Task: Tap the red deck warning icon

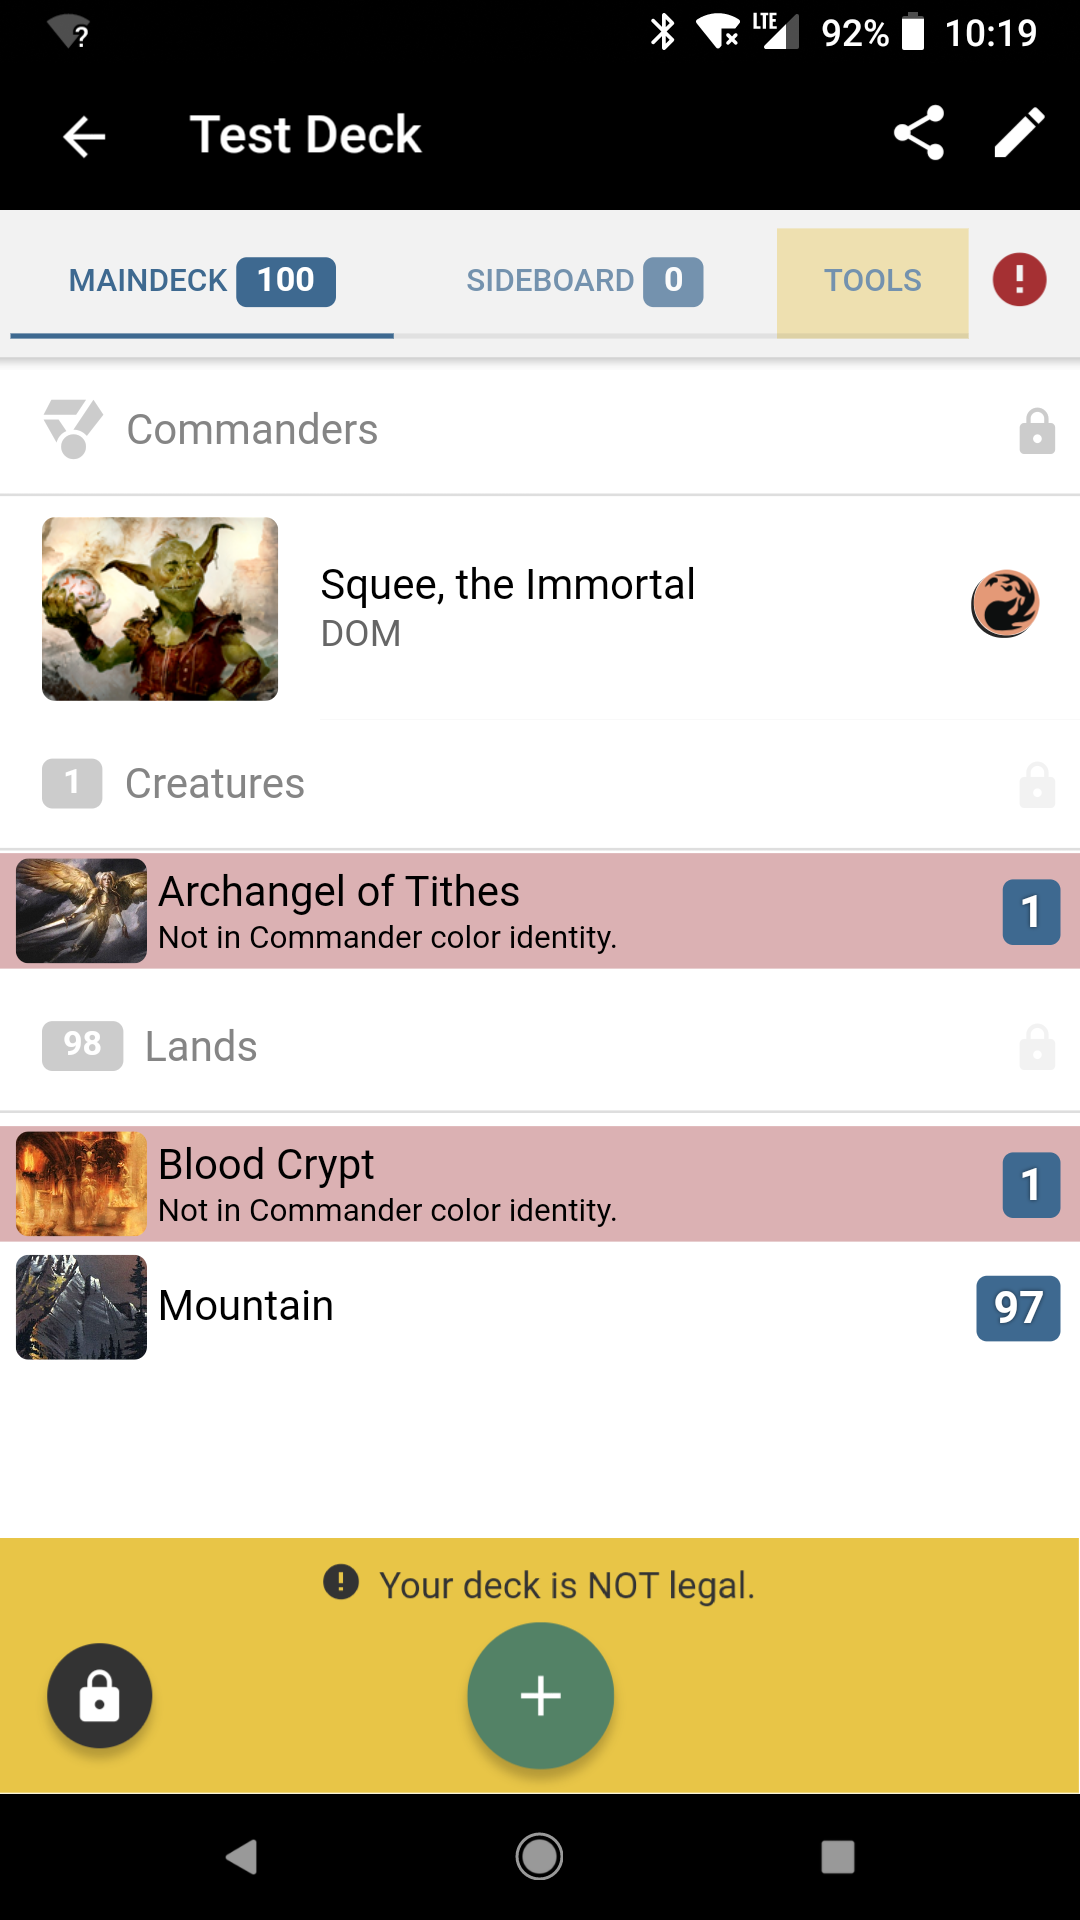Action: coord(1019,279)
